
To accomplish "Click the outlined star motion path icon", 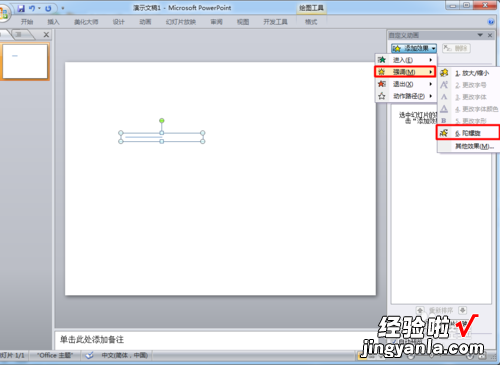I will coord(382,96).
